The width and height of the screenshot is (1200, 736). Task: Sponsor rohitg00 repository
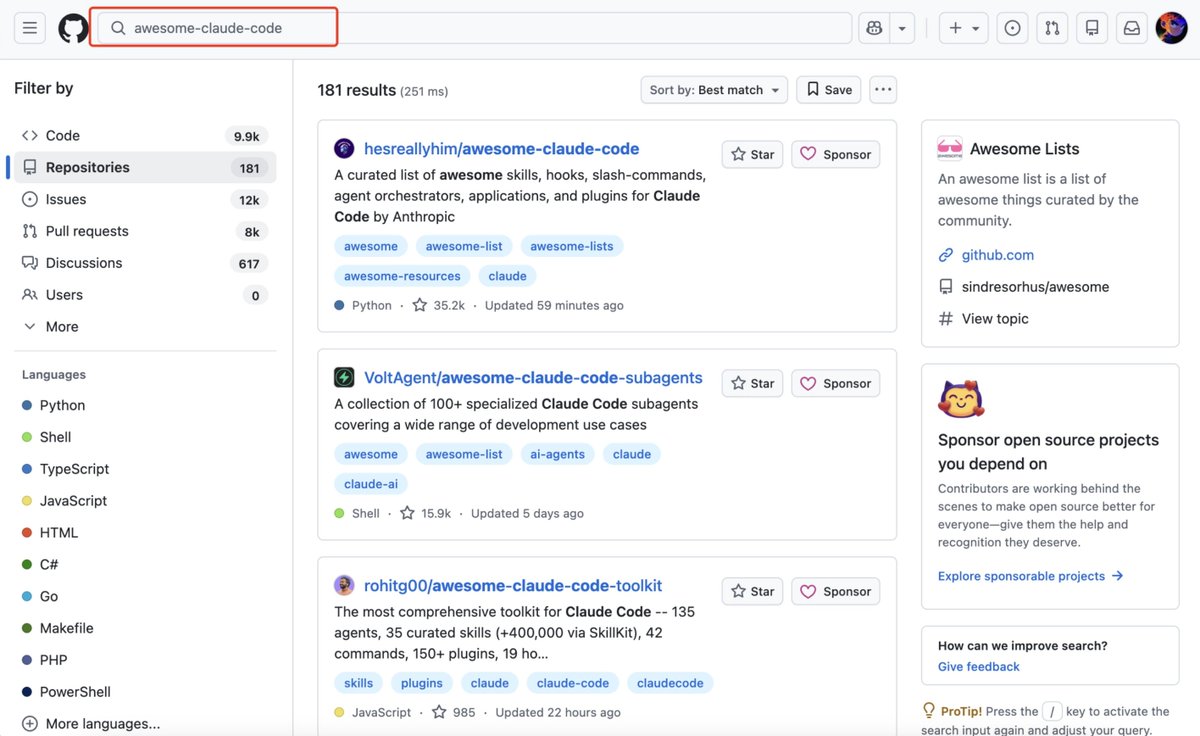coord(836,591)
